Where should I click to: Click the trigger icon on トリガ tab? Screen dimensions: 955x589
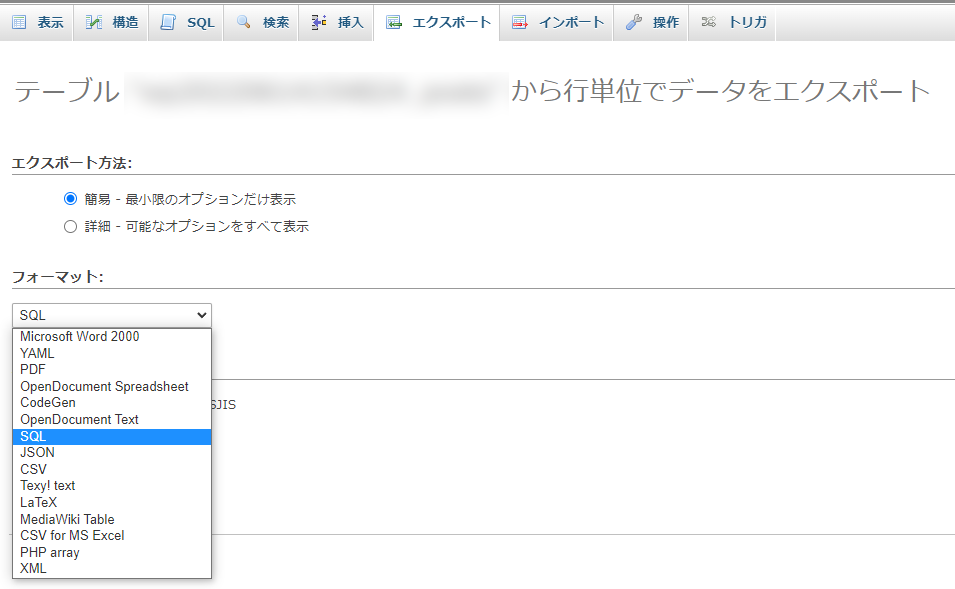(709, 22)
